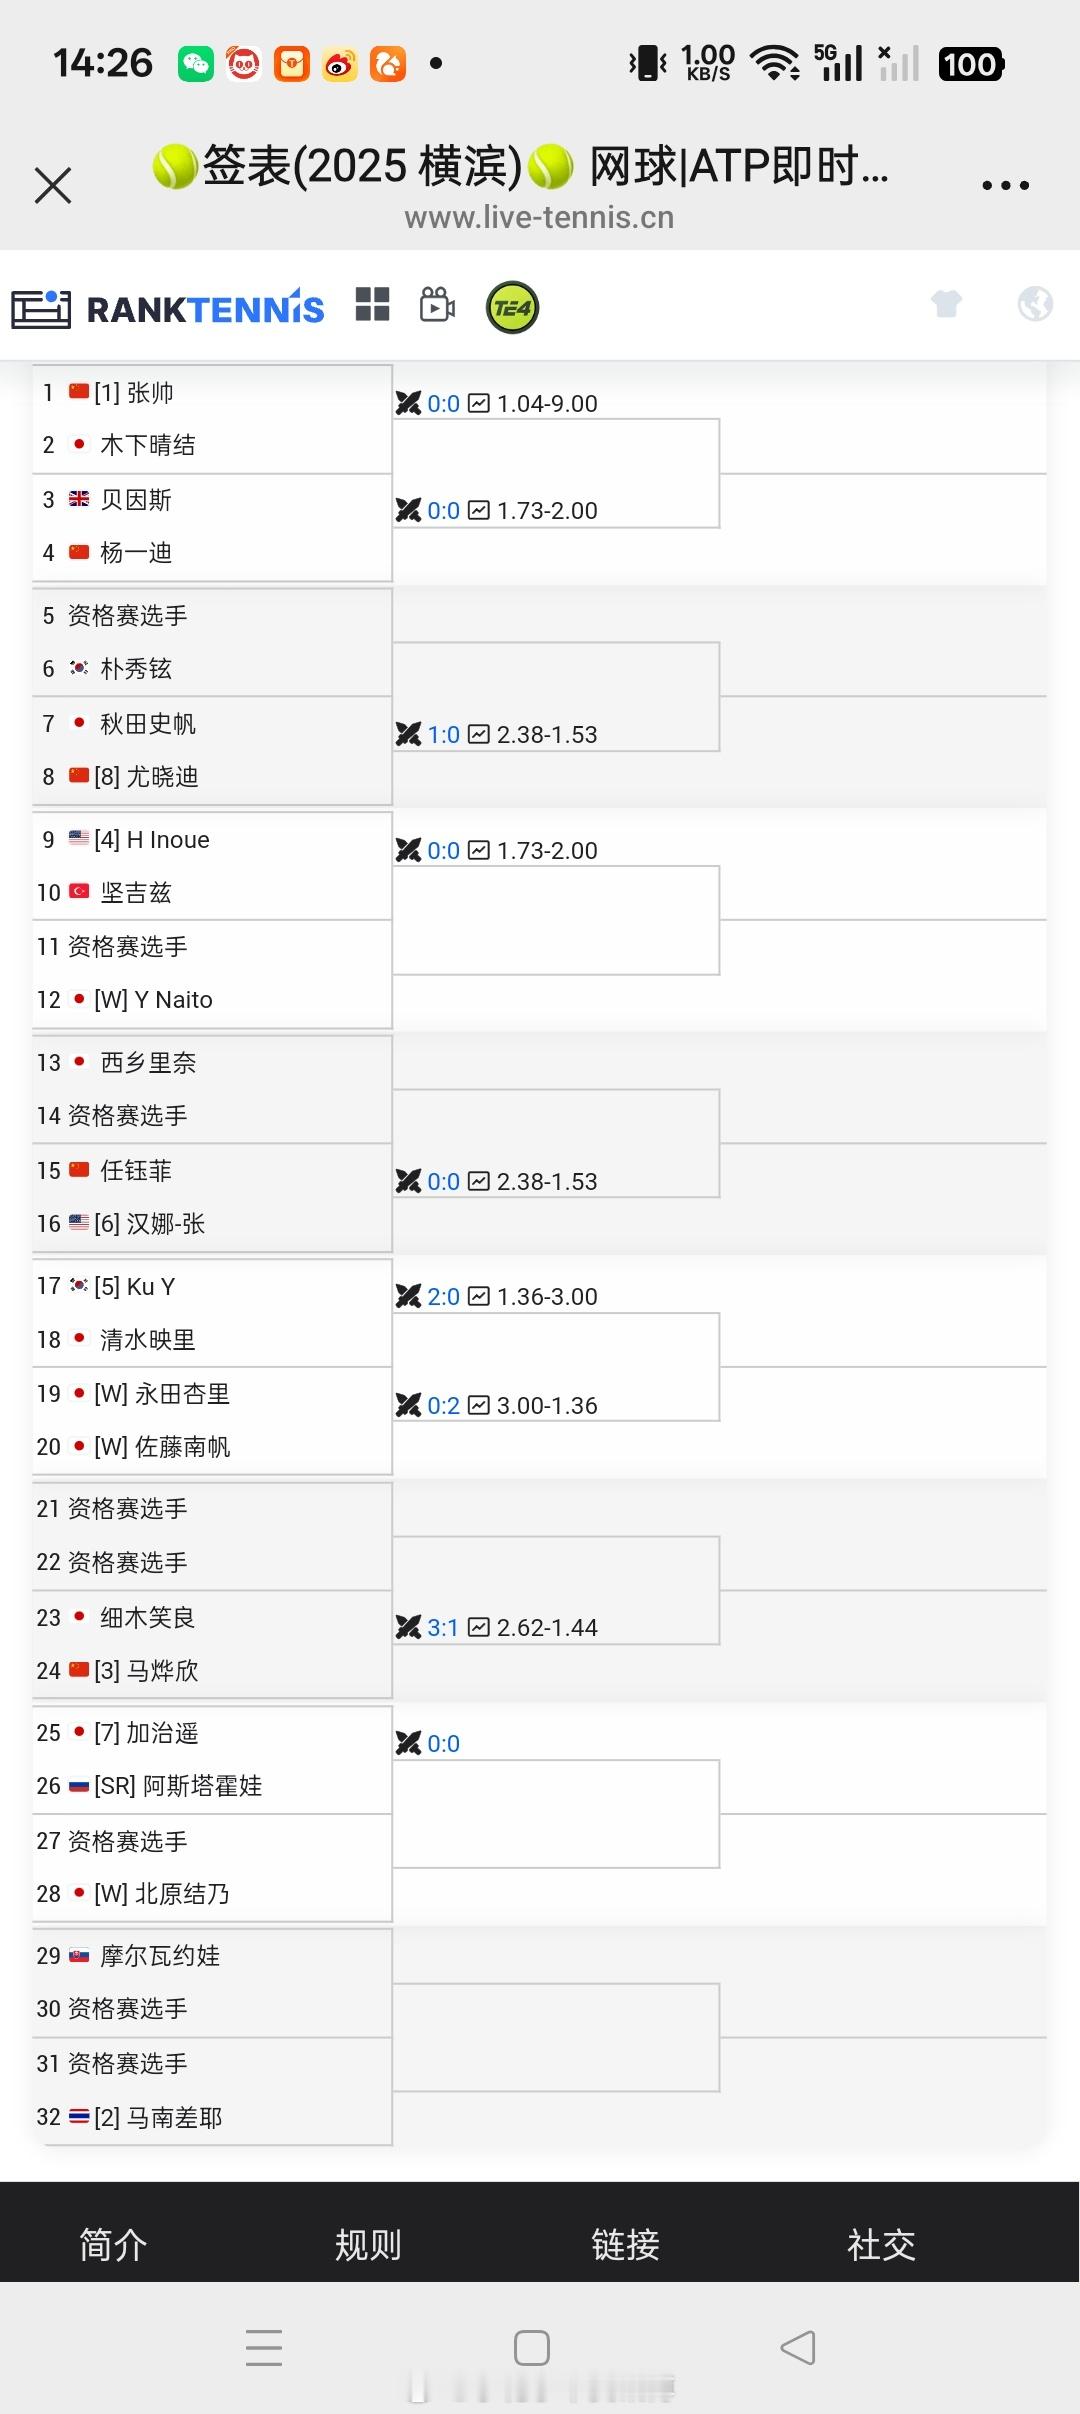This screenshot has height=2414, width=1080.
Task: Open the odds chart icon next to 1.04-9.00
Action: (479, 403)
